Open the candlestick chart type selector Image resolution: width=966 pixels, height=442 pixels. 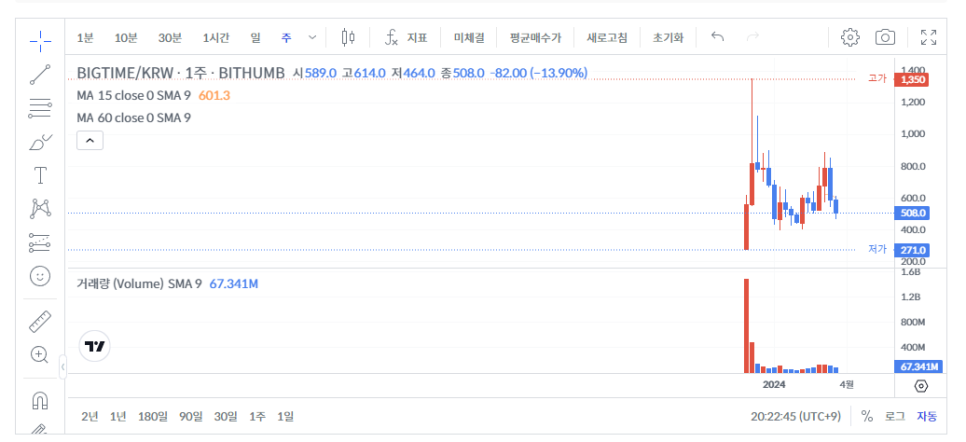coord(348,38)
